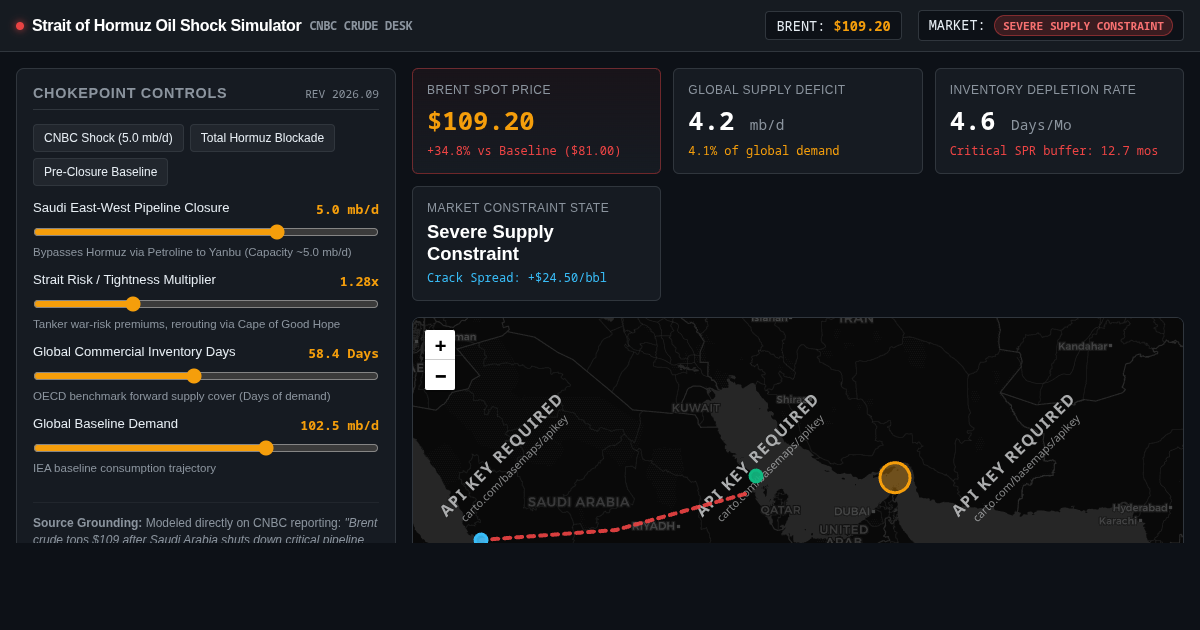
Task: Click the 58.4 Days inventory value
Action: click(x=343, y=353)
